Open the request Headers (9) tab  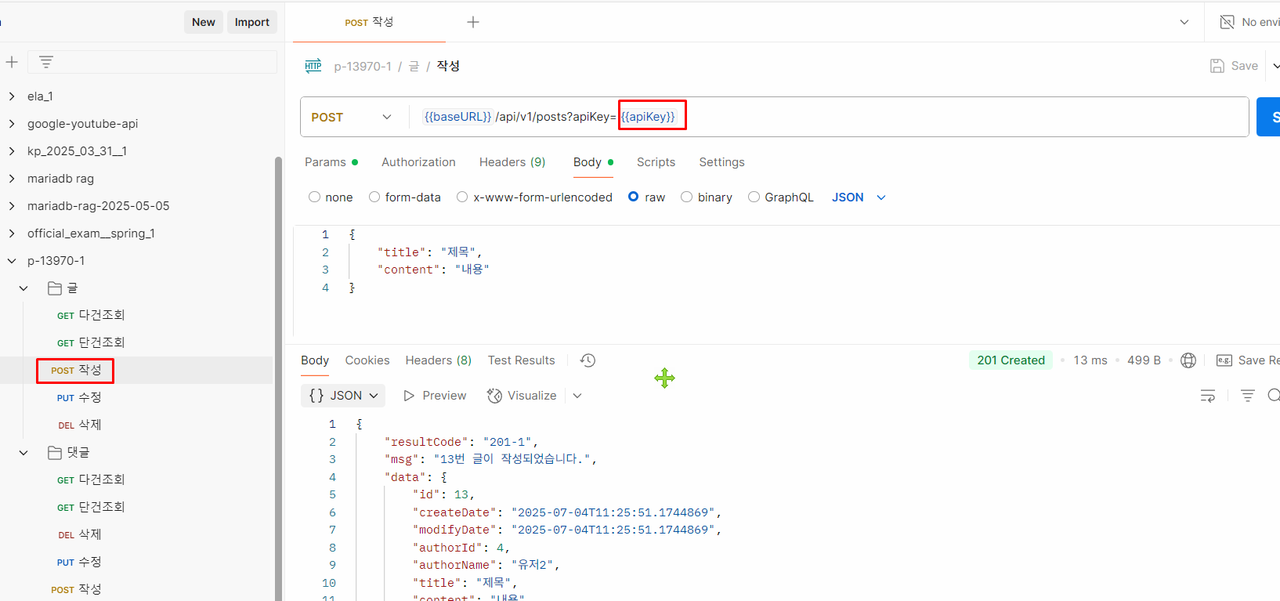(x=512, y=162)
